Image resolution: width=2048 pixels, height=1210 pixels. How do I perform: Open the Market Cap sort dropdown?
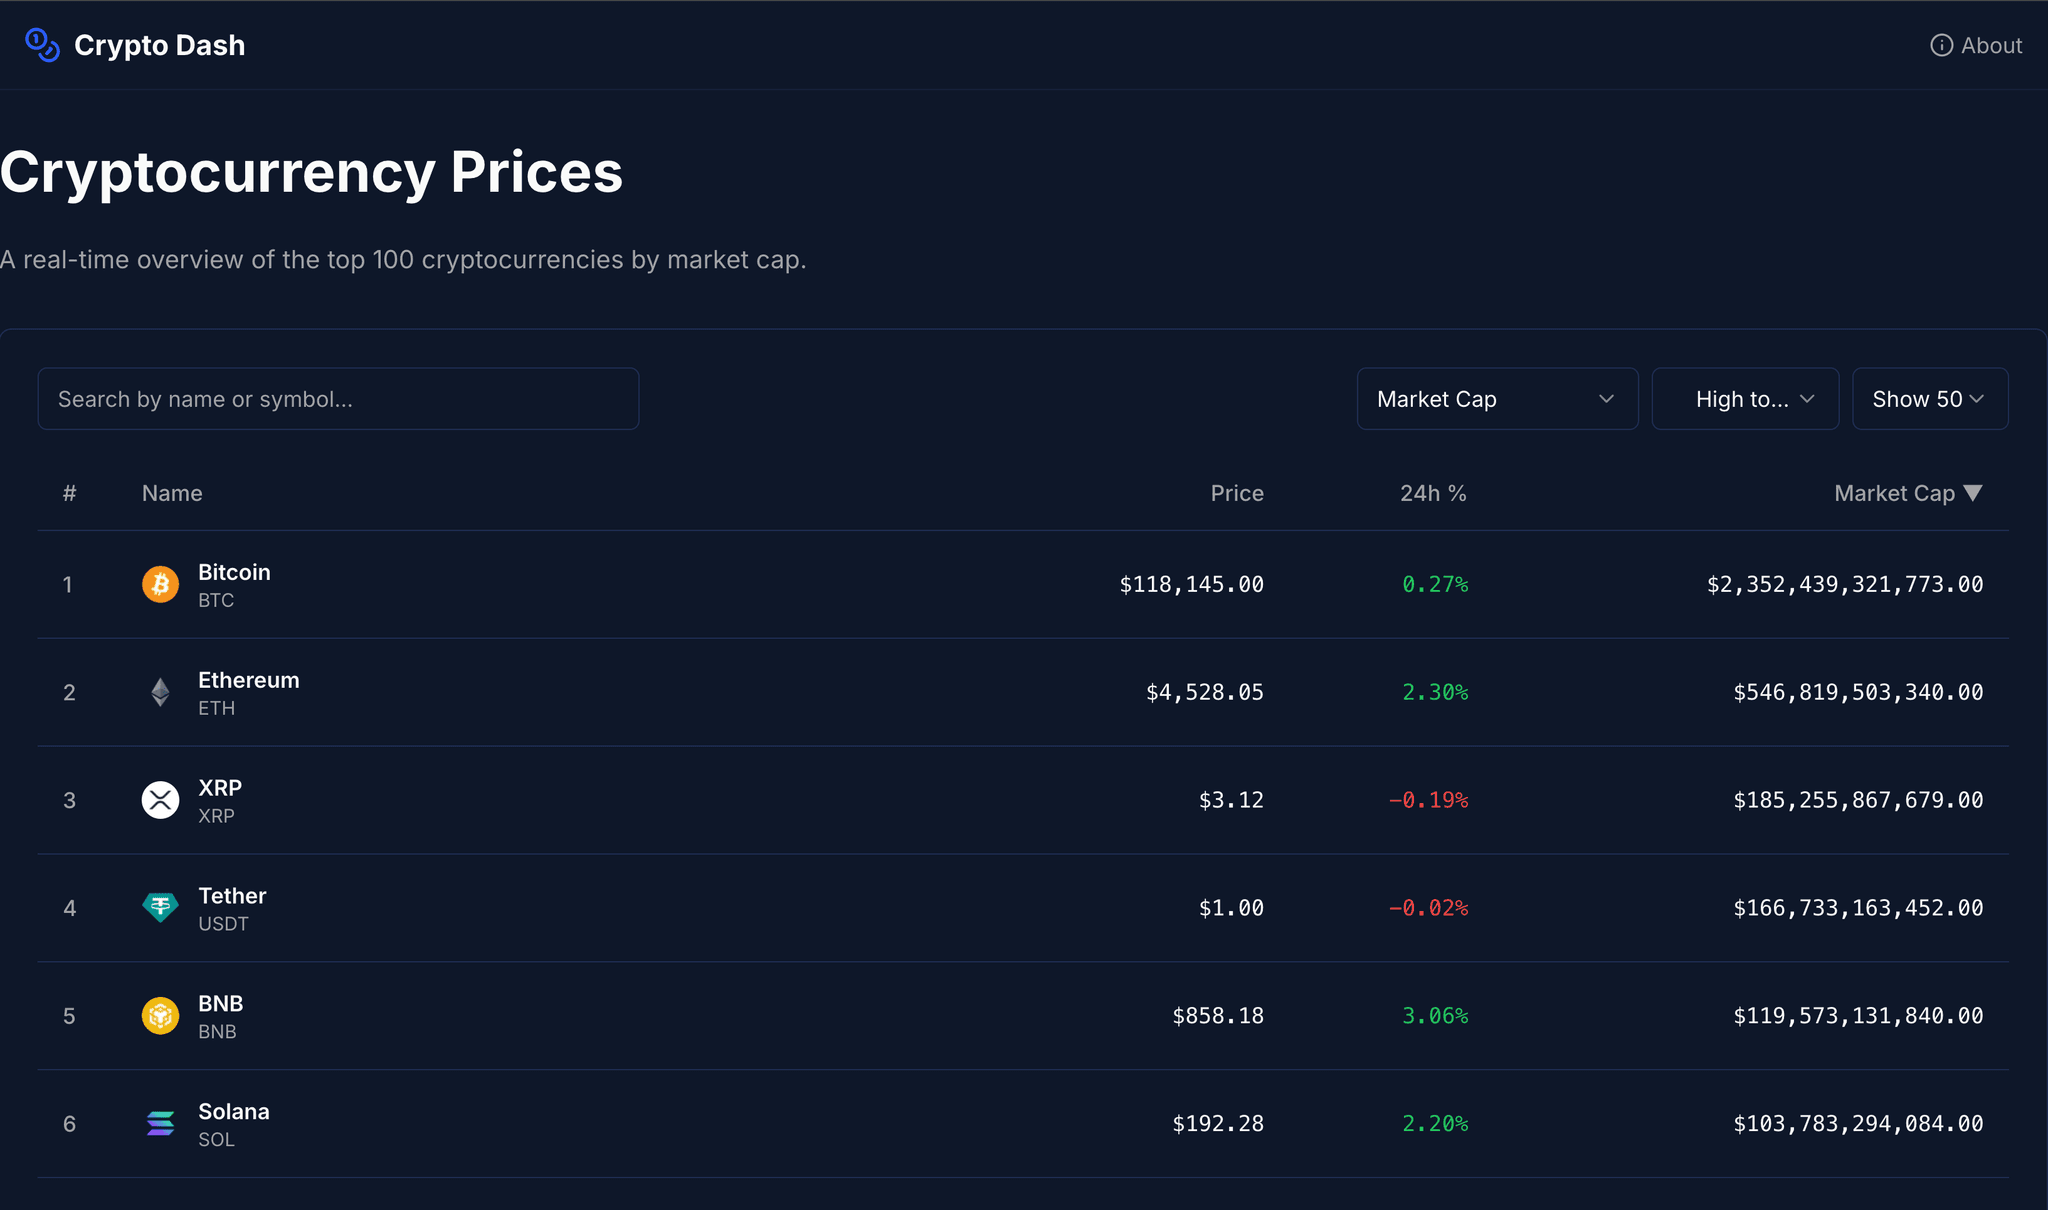(1496, 398)
